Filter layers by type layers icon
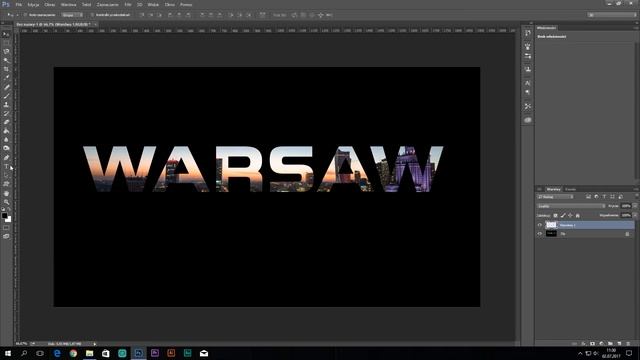The image size is (640, 360). (x=604, y=197)
